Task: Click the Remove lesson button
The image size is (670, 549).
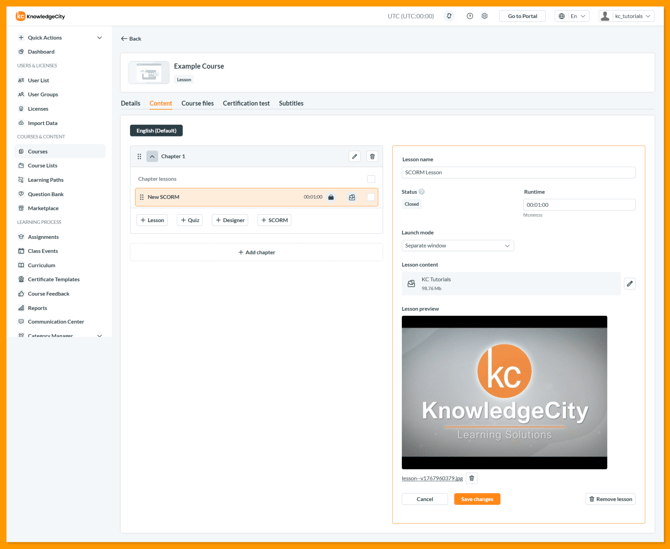Action: 610,499
